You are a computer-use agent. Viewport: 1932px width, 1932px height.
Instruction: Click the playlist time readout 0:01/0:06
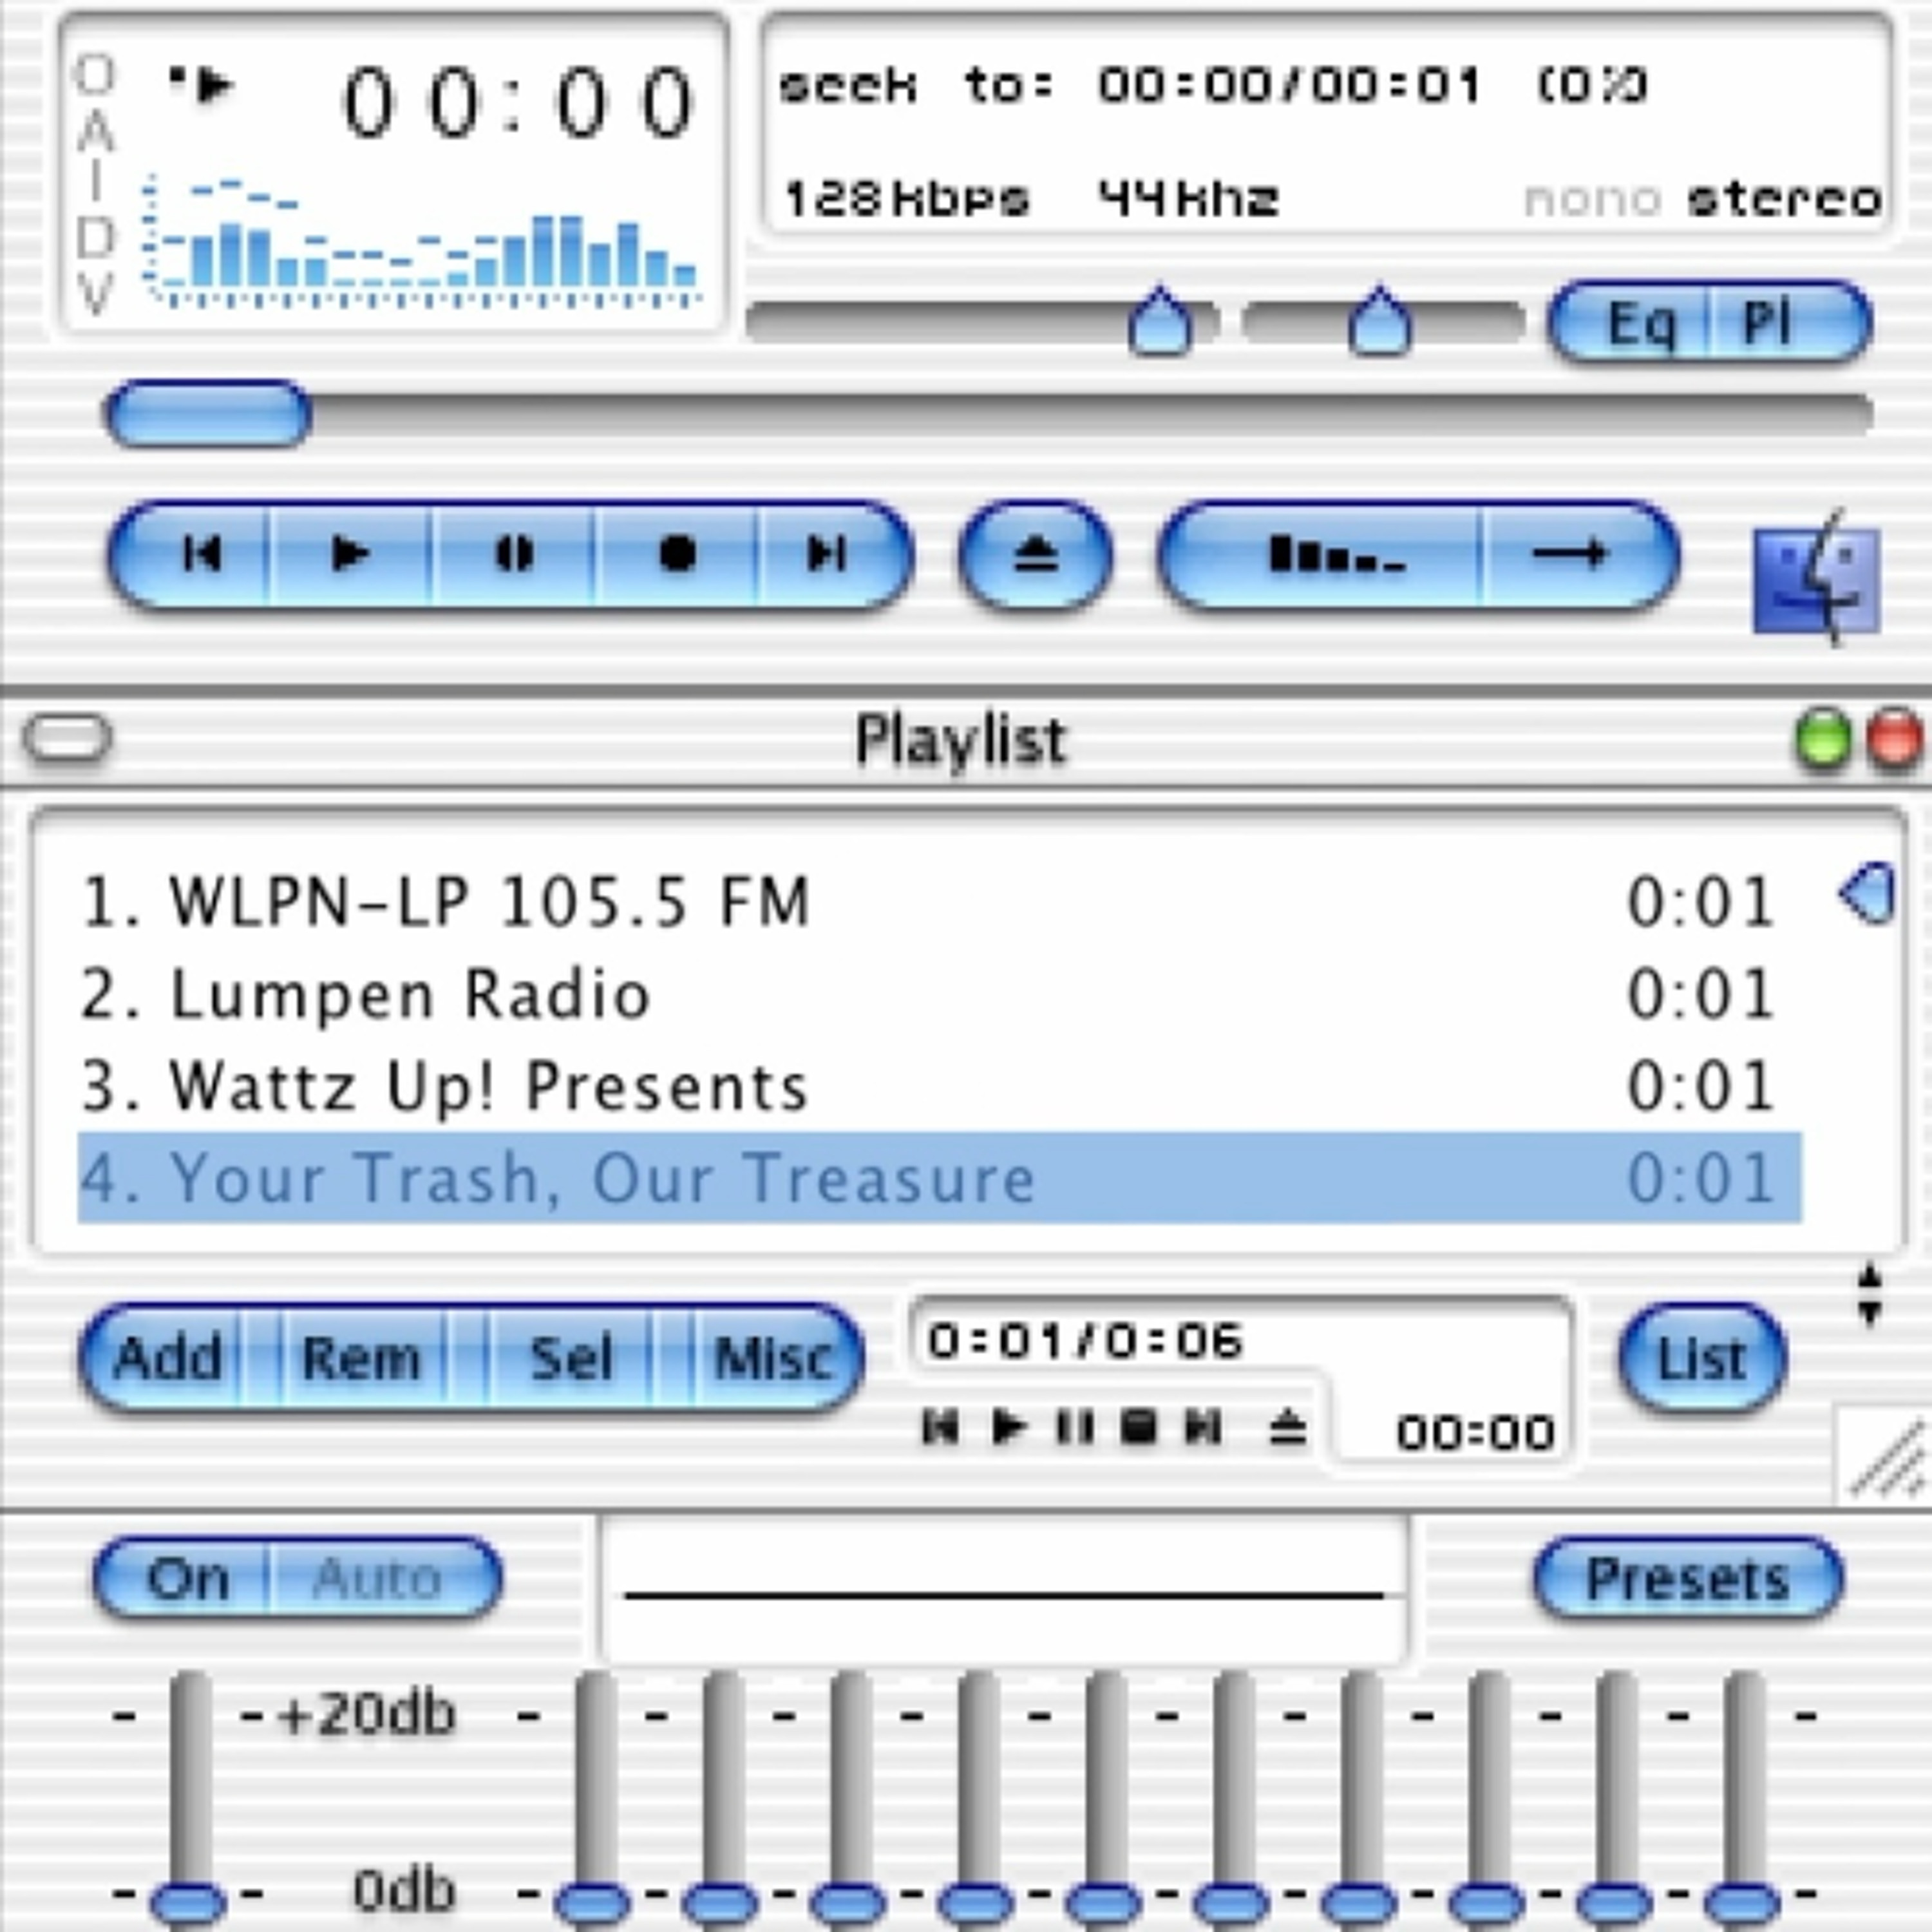(1085, 1340)
